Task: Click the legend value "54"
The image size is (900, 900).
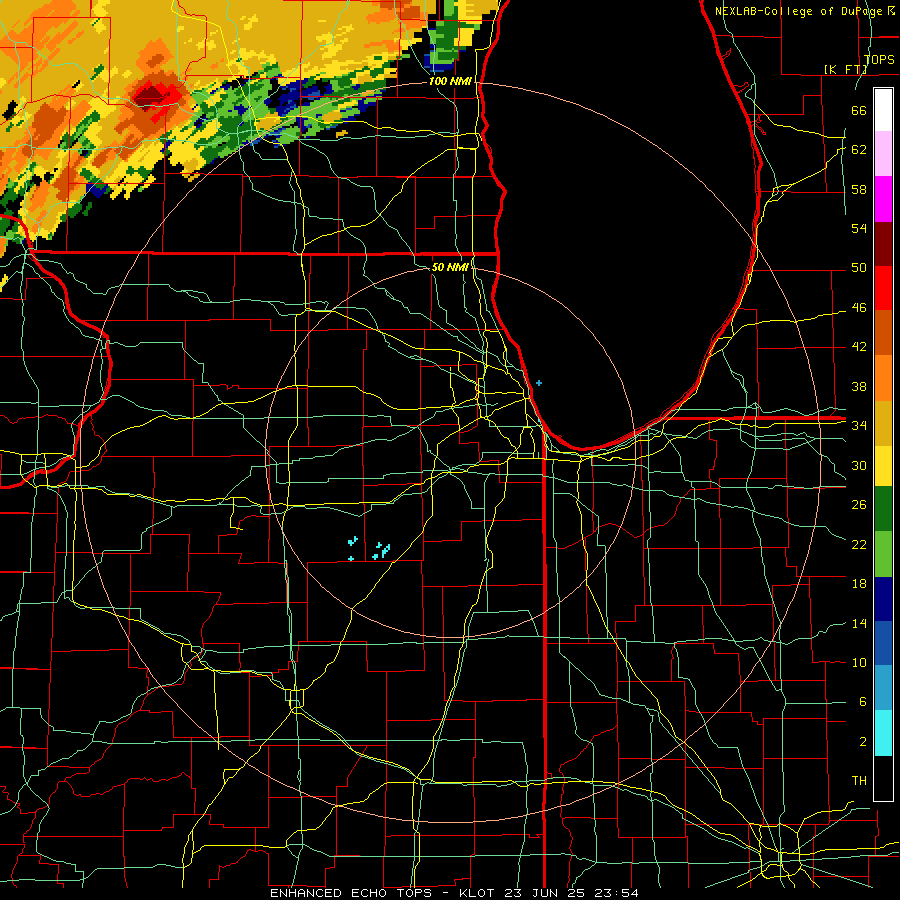Action: click(x=859, y=229)
